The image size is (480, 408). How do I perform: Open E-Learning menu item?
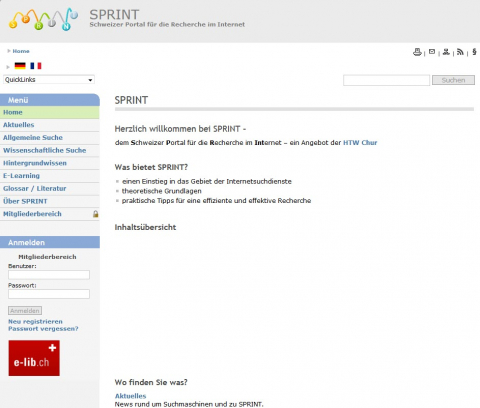[50, 176]
